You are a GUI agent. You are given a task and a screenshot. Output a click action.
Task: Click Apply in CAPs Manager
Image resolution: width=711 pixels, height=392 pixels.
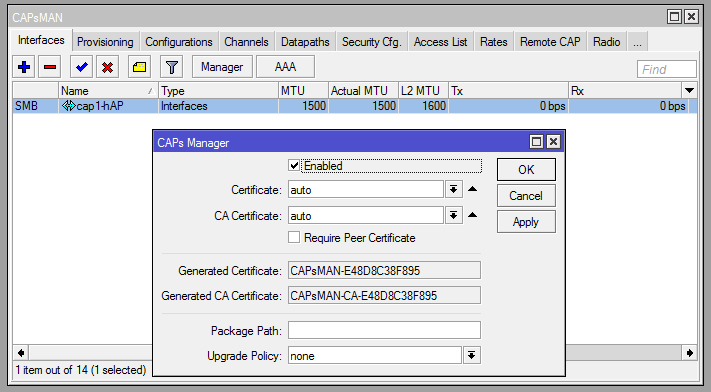(x=526, y=222)
